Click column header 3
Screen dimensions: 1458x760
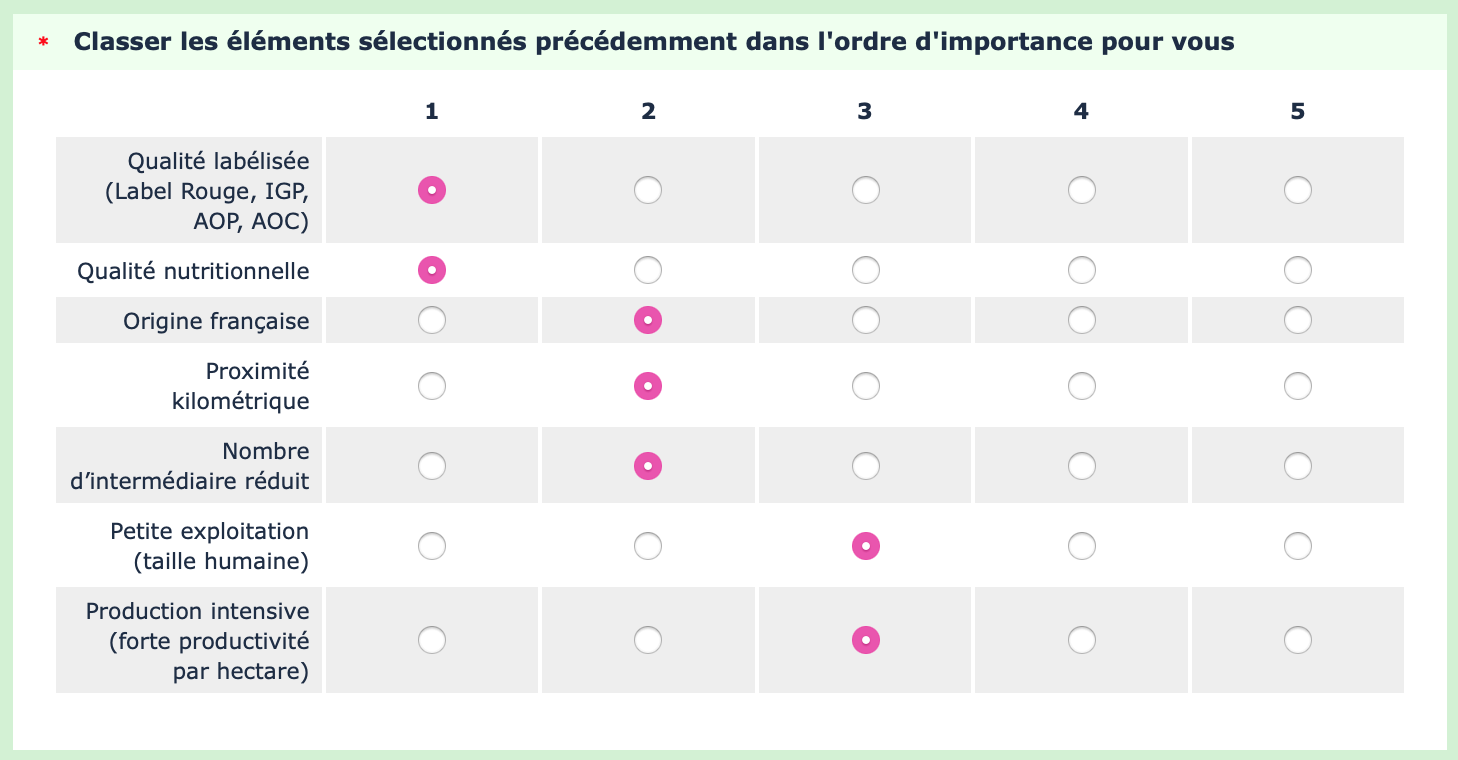point(865,112)
